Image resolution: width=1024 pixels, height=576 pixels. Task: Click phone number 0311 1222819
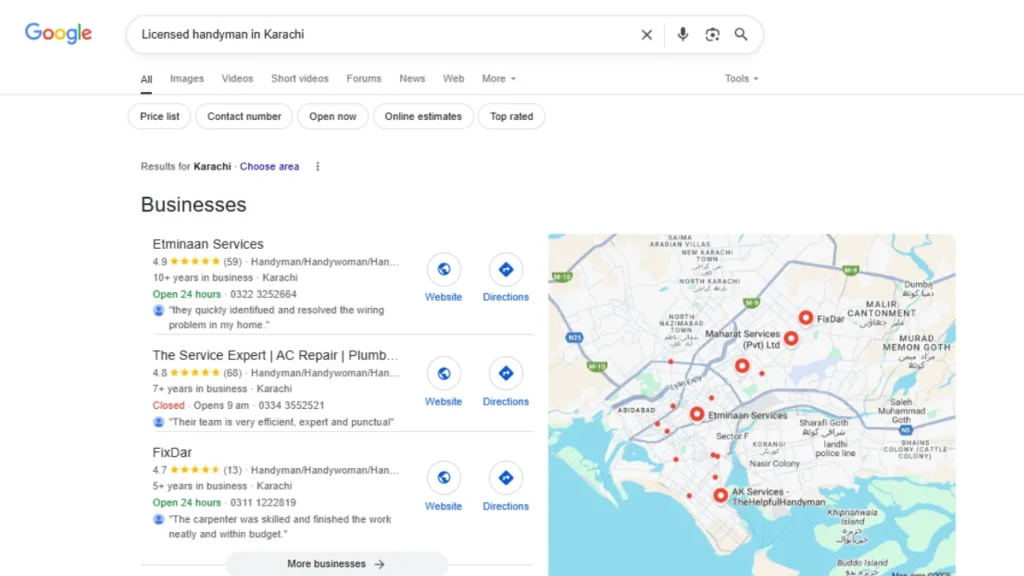263,502
